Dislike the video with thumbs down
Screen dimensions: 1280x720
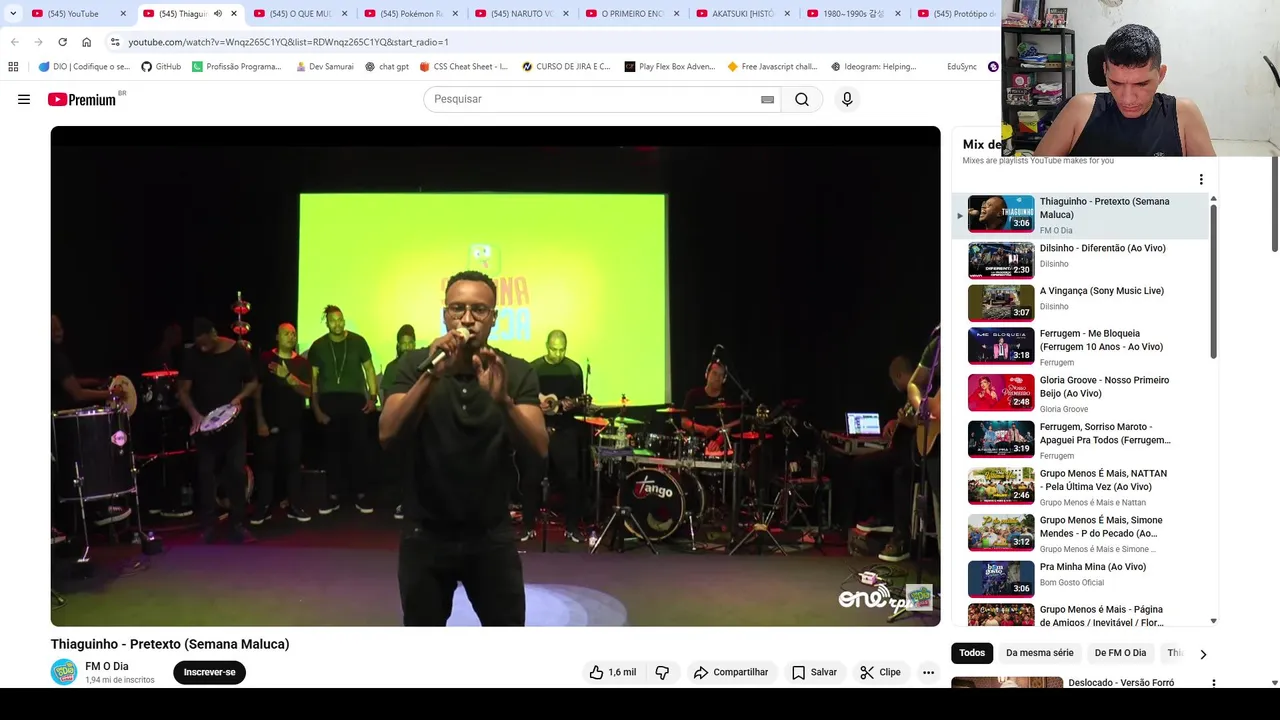[662, 672]
